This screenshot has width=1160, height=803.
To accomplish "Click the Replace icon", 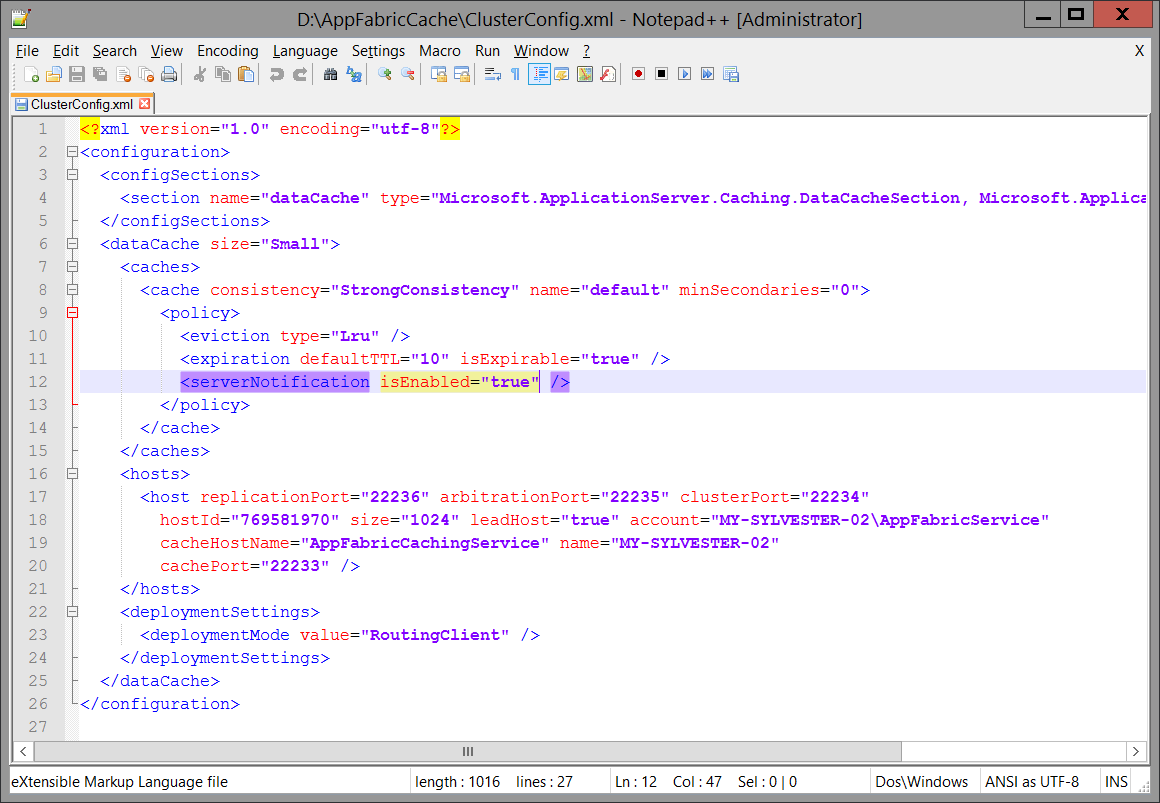I will [354, 73].
